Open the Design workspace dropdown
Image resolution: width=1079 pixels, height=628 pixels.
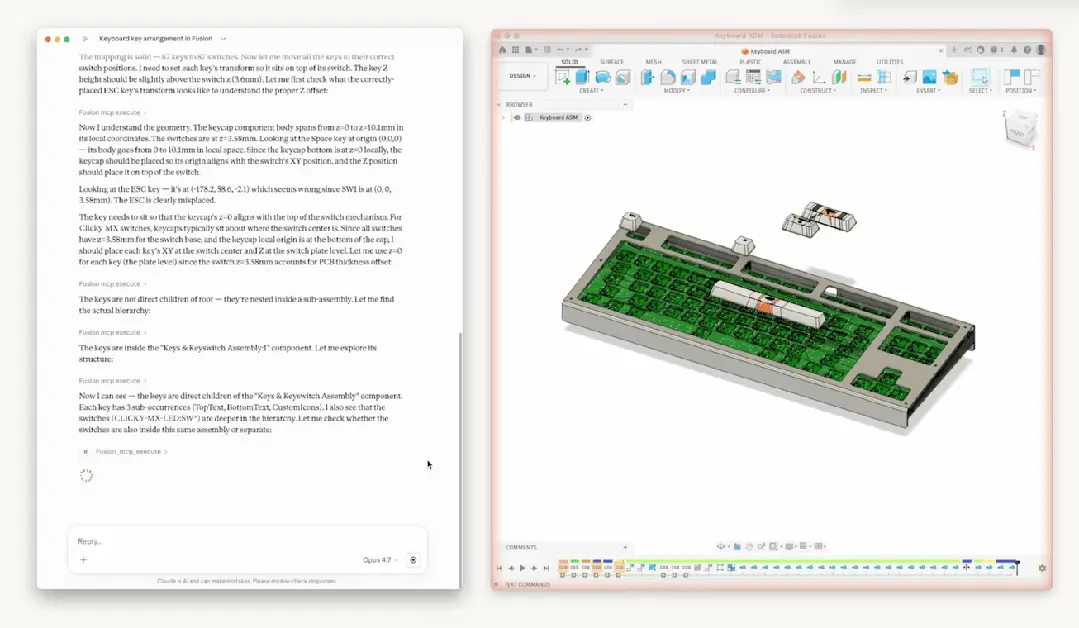pyautogui.click(x=522, y=76)
